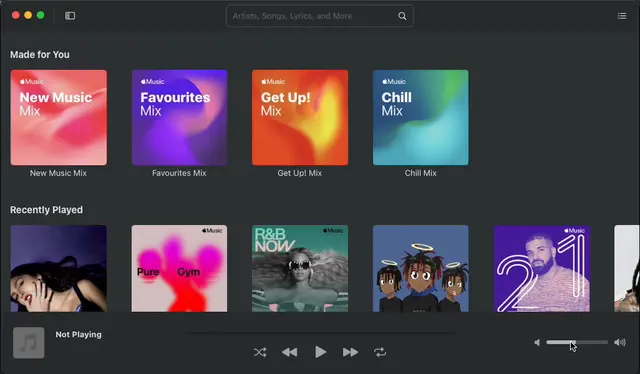Open the purple 21 playlist cover
Image resolution: width=640 pixels, height=374 pixels.
pyautogui.click(x=542, y=269)
